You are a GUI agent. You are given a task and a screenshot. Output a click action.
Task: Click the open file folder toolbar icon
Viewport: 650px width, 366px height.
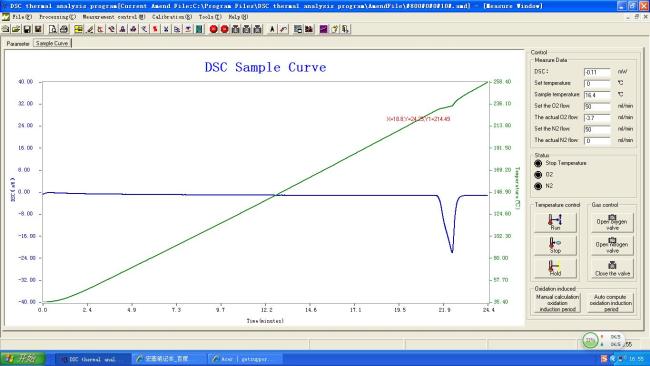point(16,29)
